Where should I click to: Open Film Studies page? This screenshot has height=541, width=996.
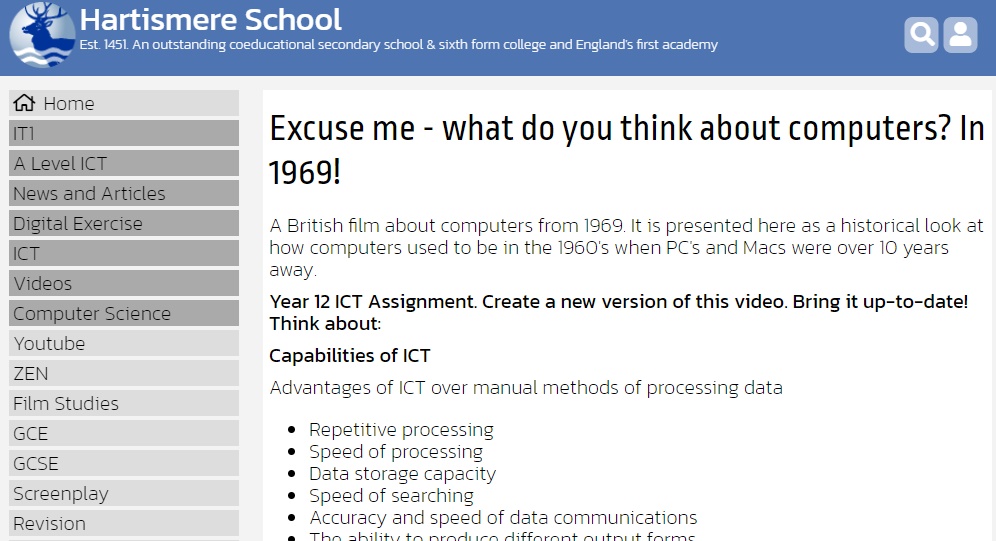click(124, 403)
